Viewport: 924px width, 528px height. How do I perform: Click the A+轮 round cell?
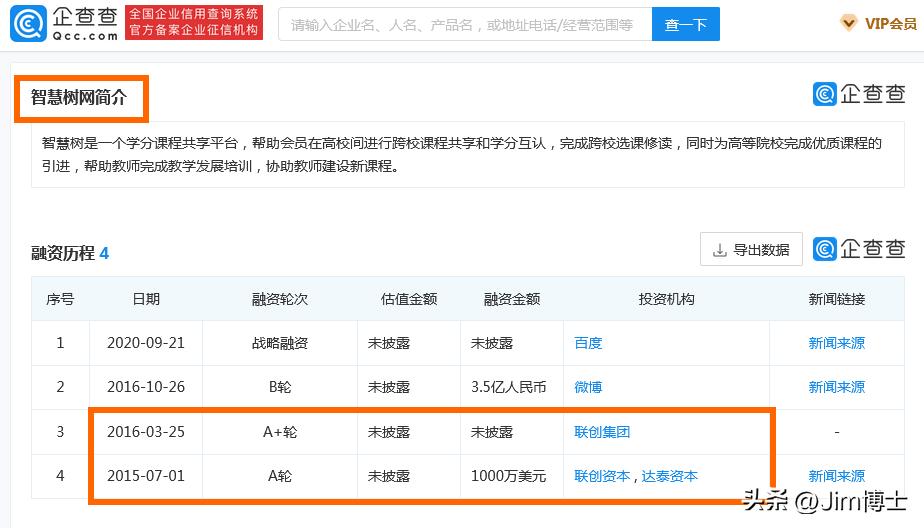tap(280, 432)
